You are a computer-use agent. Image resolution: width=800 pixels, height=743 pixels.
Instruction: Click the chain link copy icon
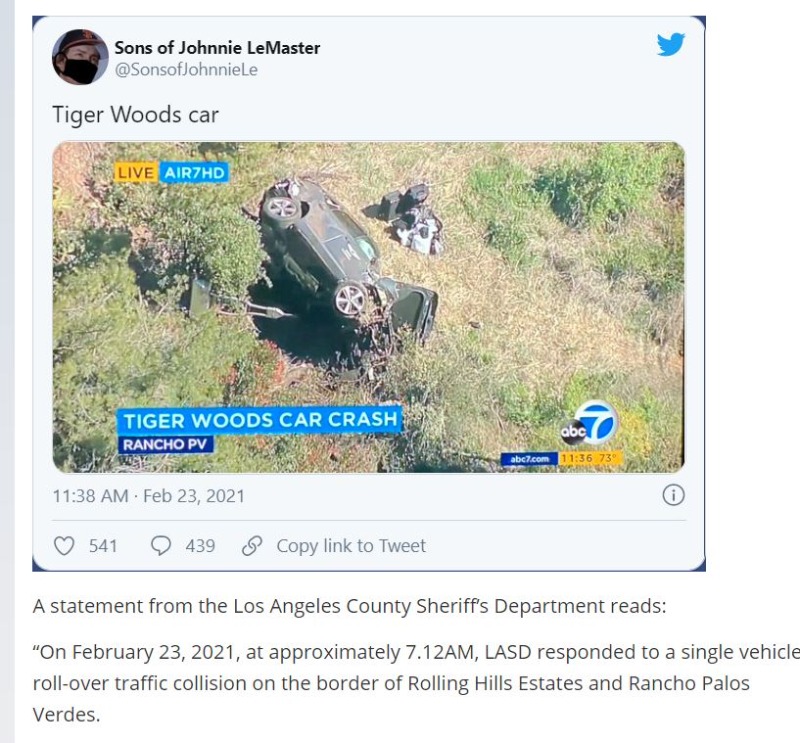tap(252, 546)
